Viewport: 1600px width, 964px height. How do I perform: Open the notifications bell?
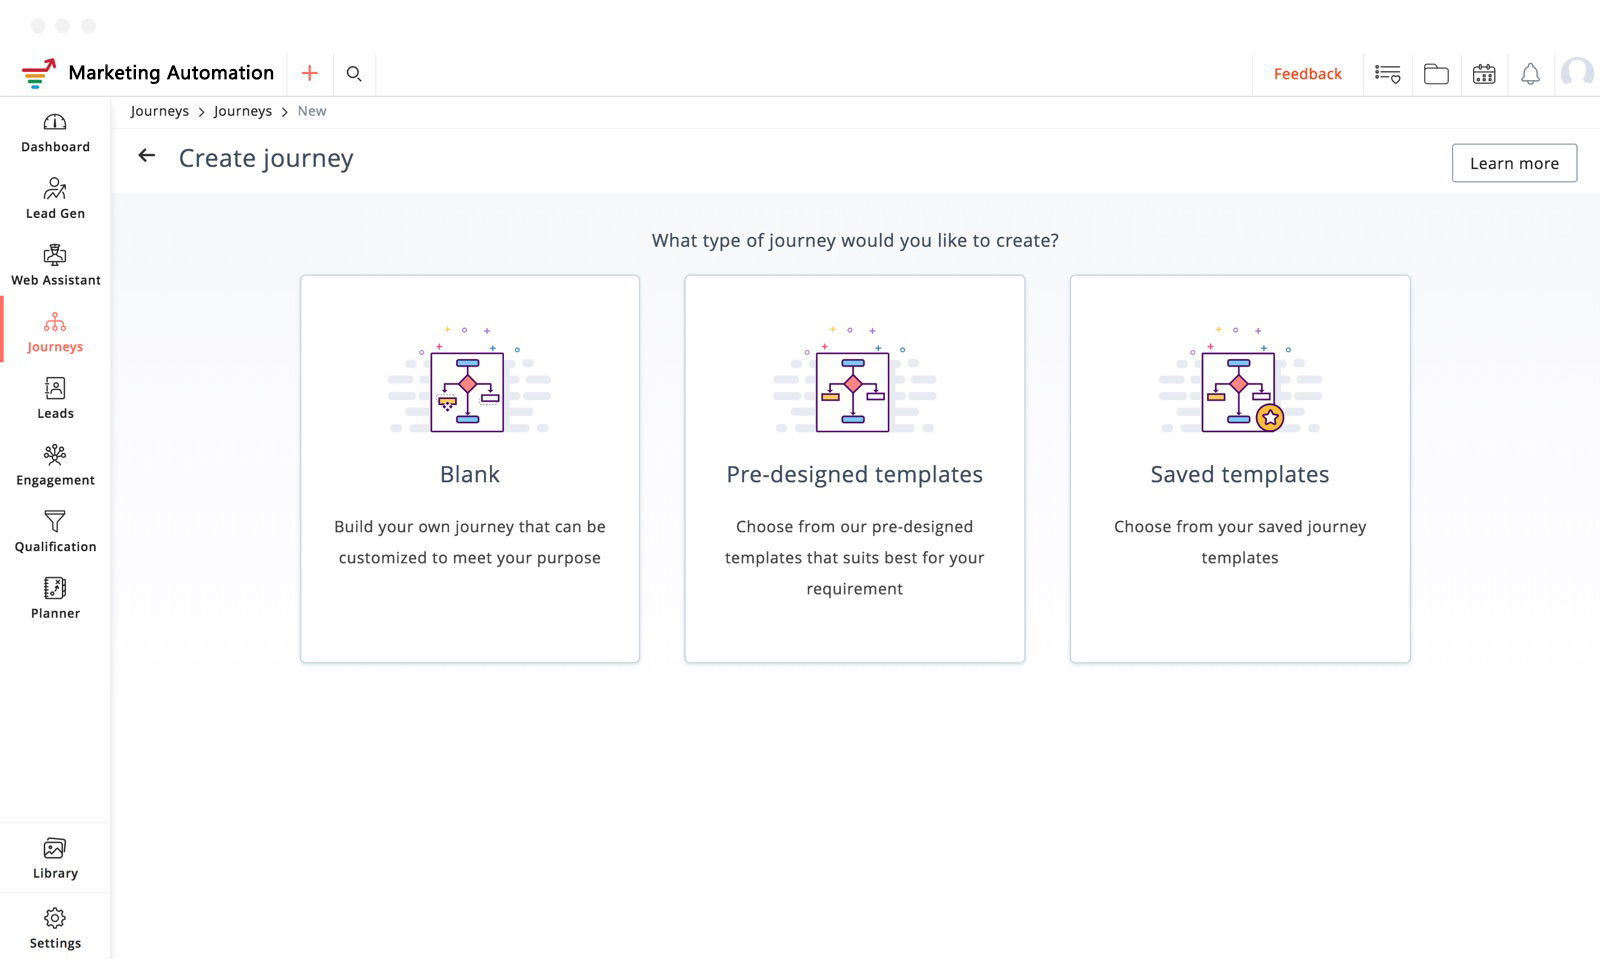point(1530,74)
